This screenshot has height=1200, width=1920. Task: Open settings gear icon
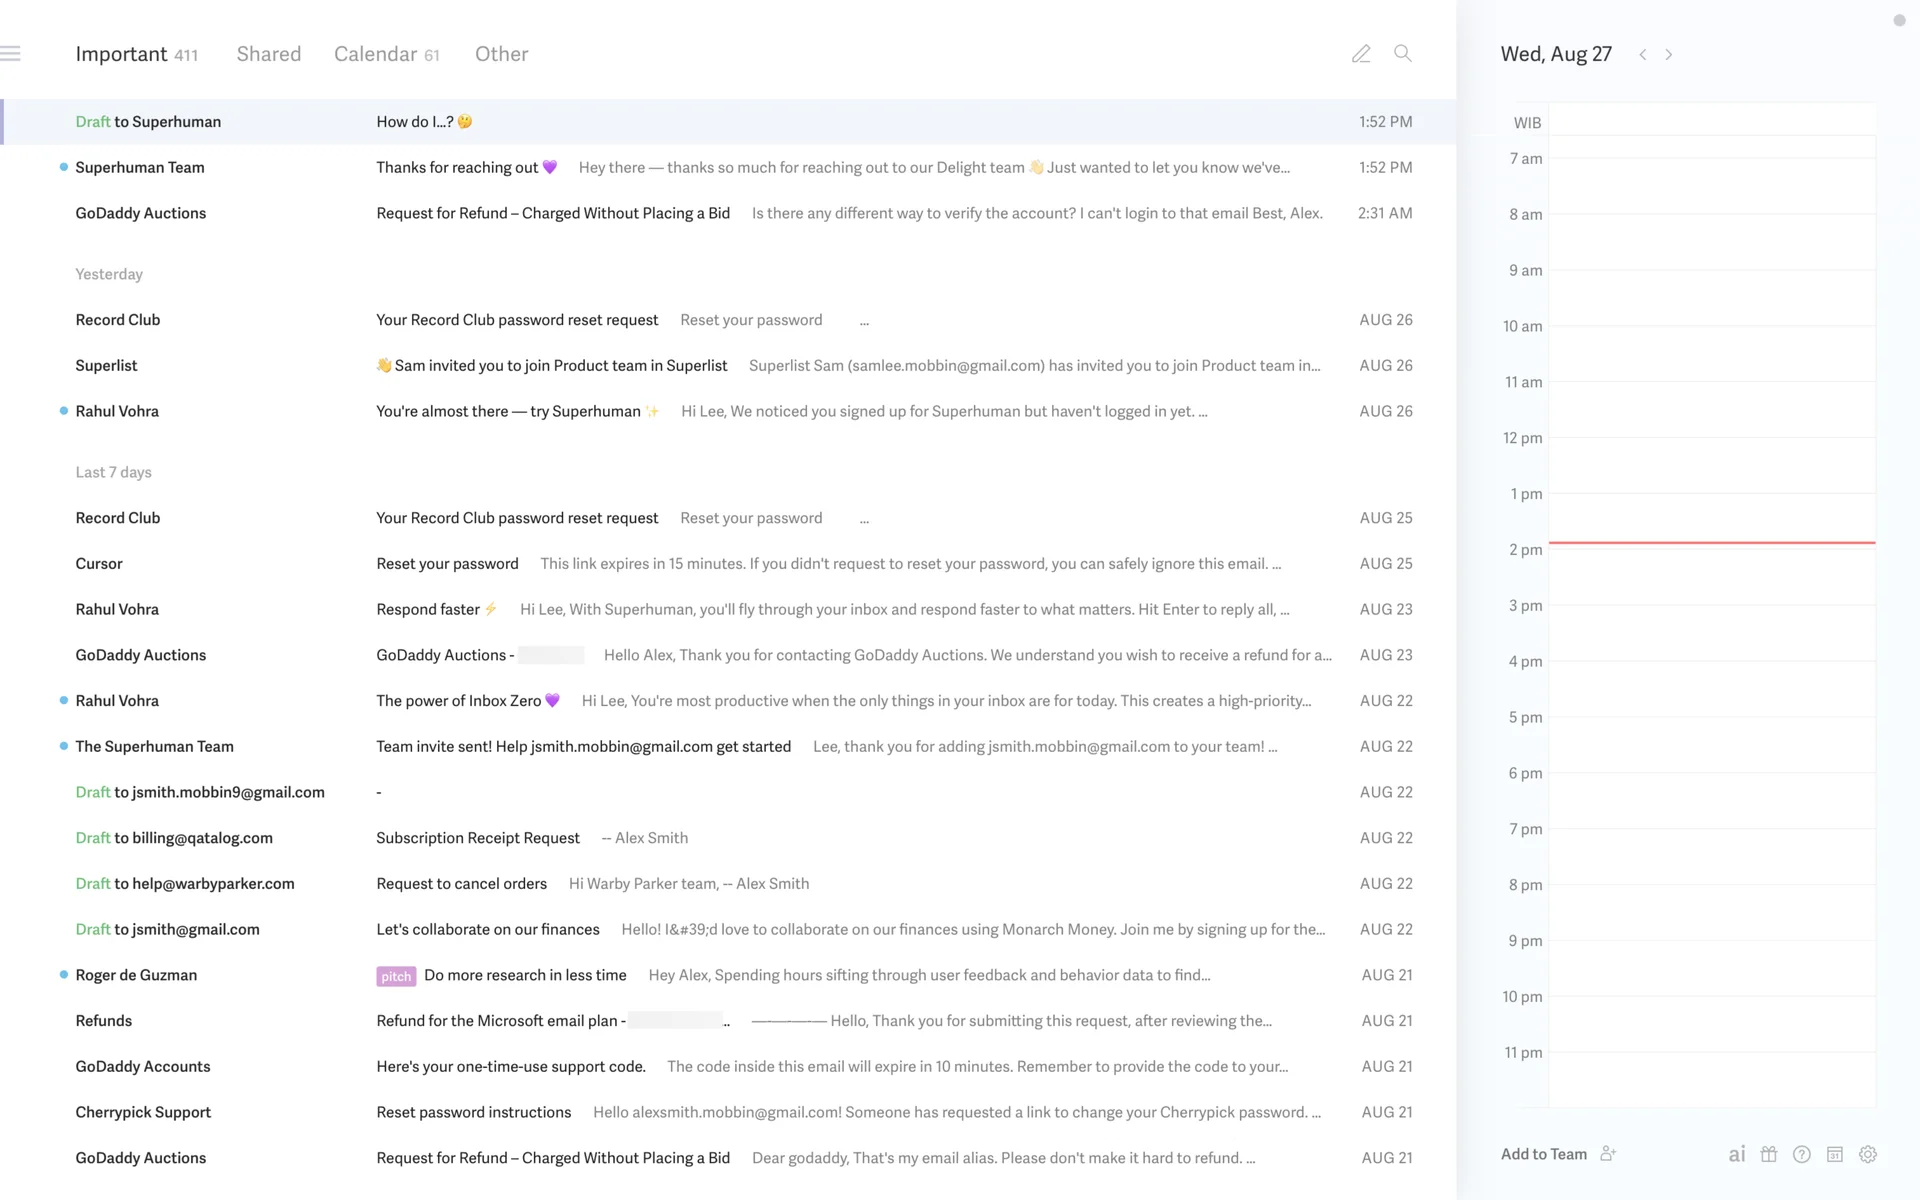pos(1868,1154)
